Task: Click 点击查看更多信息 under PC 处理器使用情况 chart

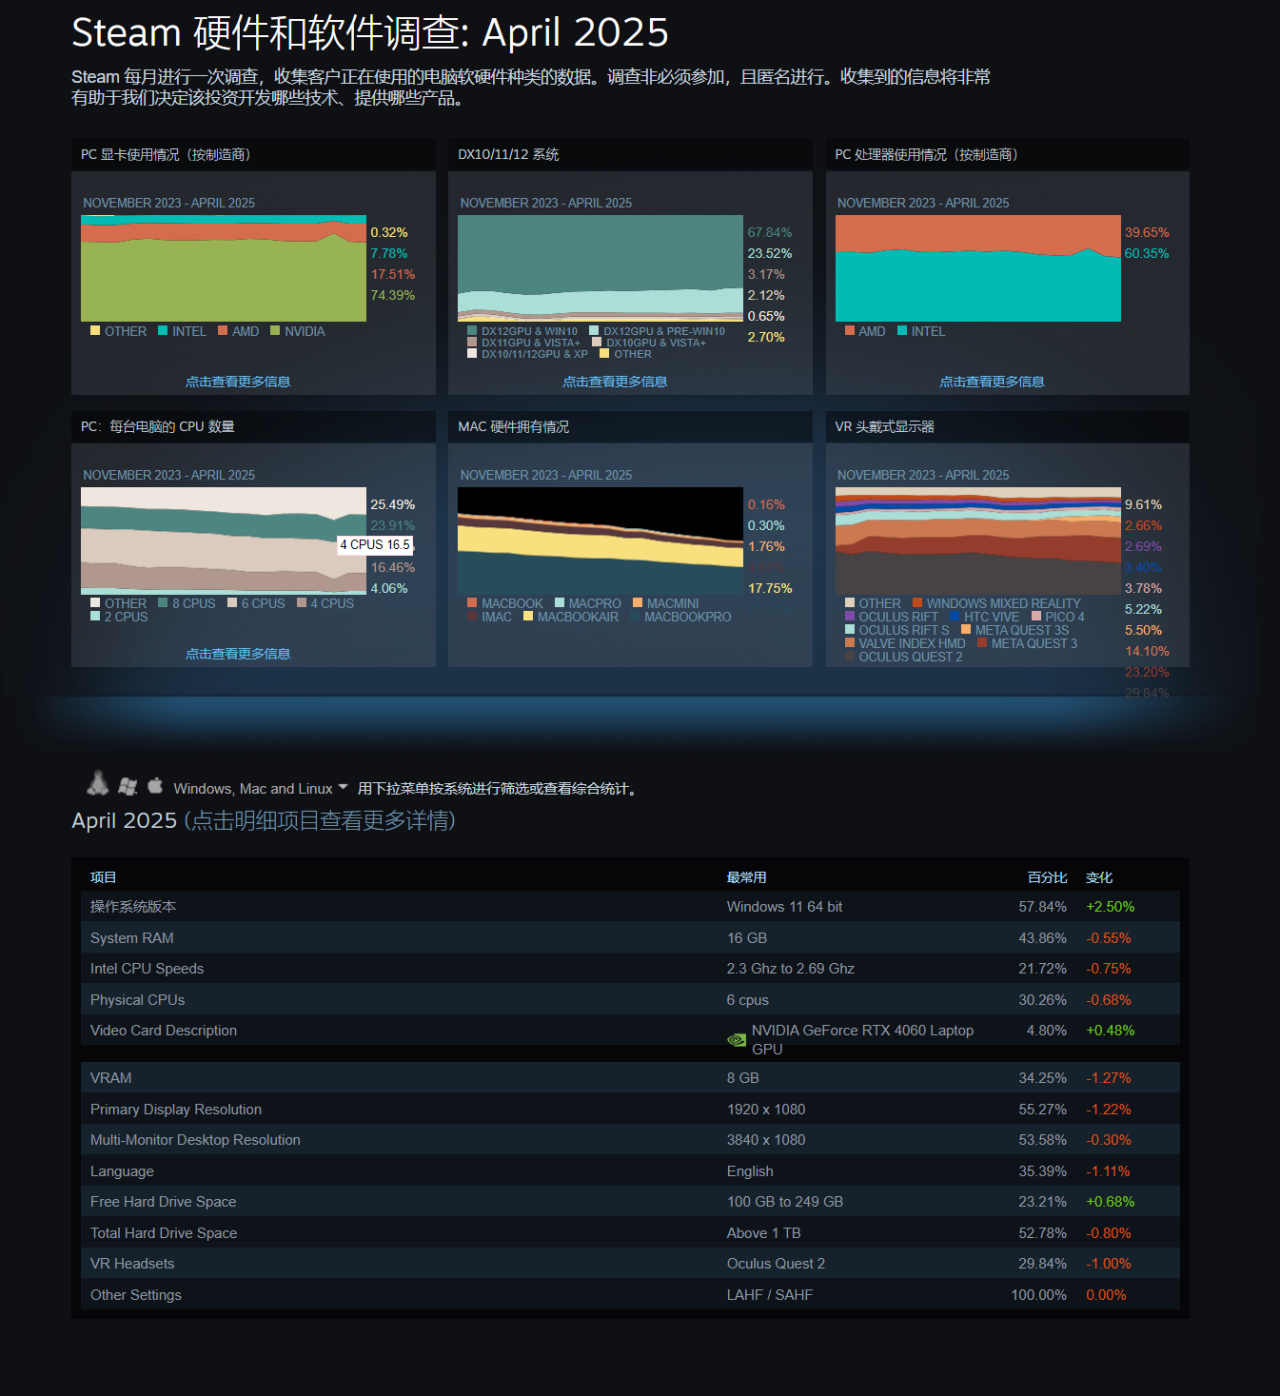Action: [x=992, y=382]
